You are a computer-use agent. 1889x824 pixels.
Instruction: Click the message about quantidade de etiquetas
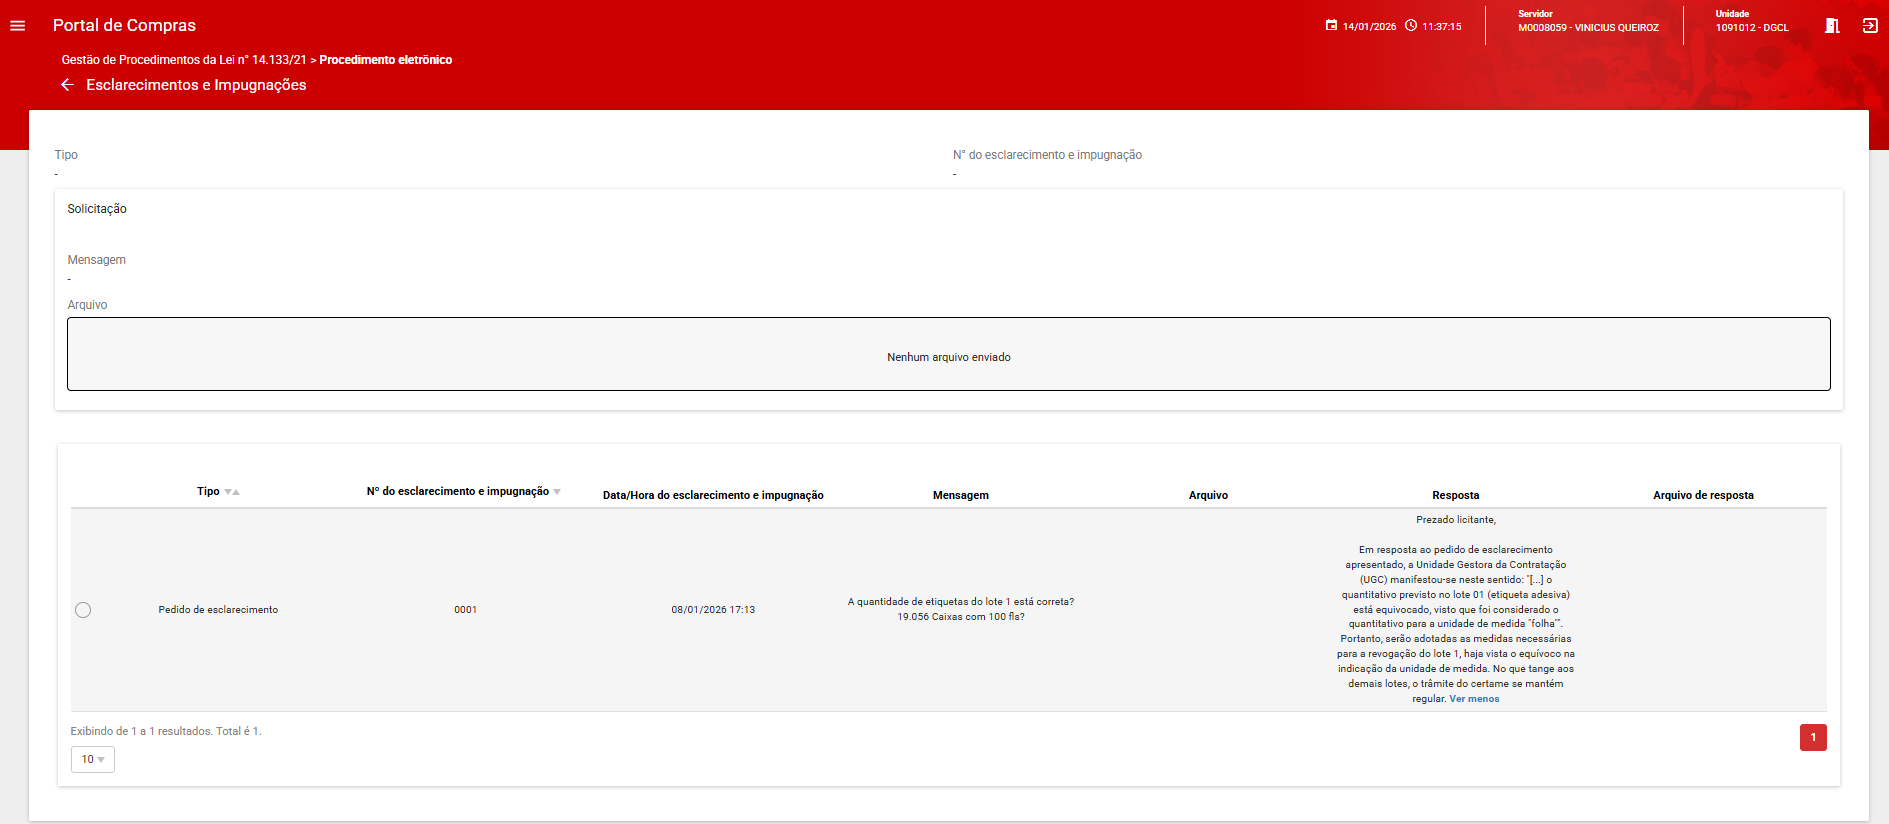click(x=961, y=609)
